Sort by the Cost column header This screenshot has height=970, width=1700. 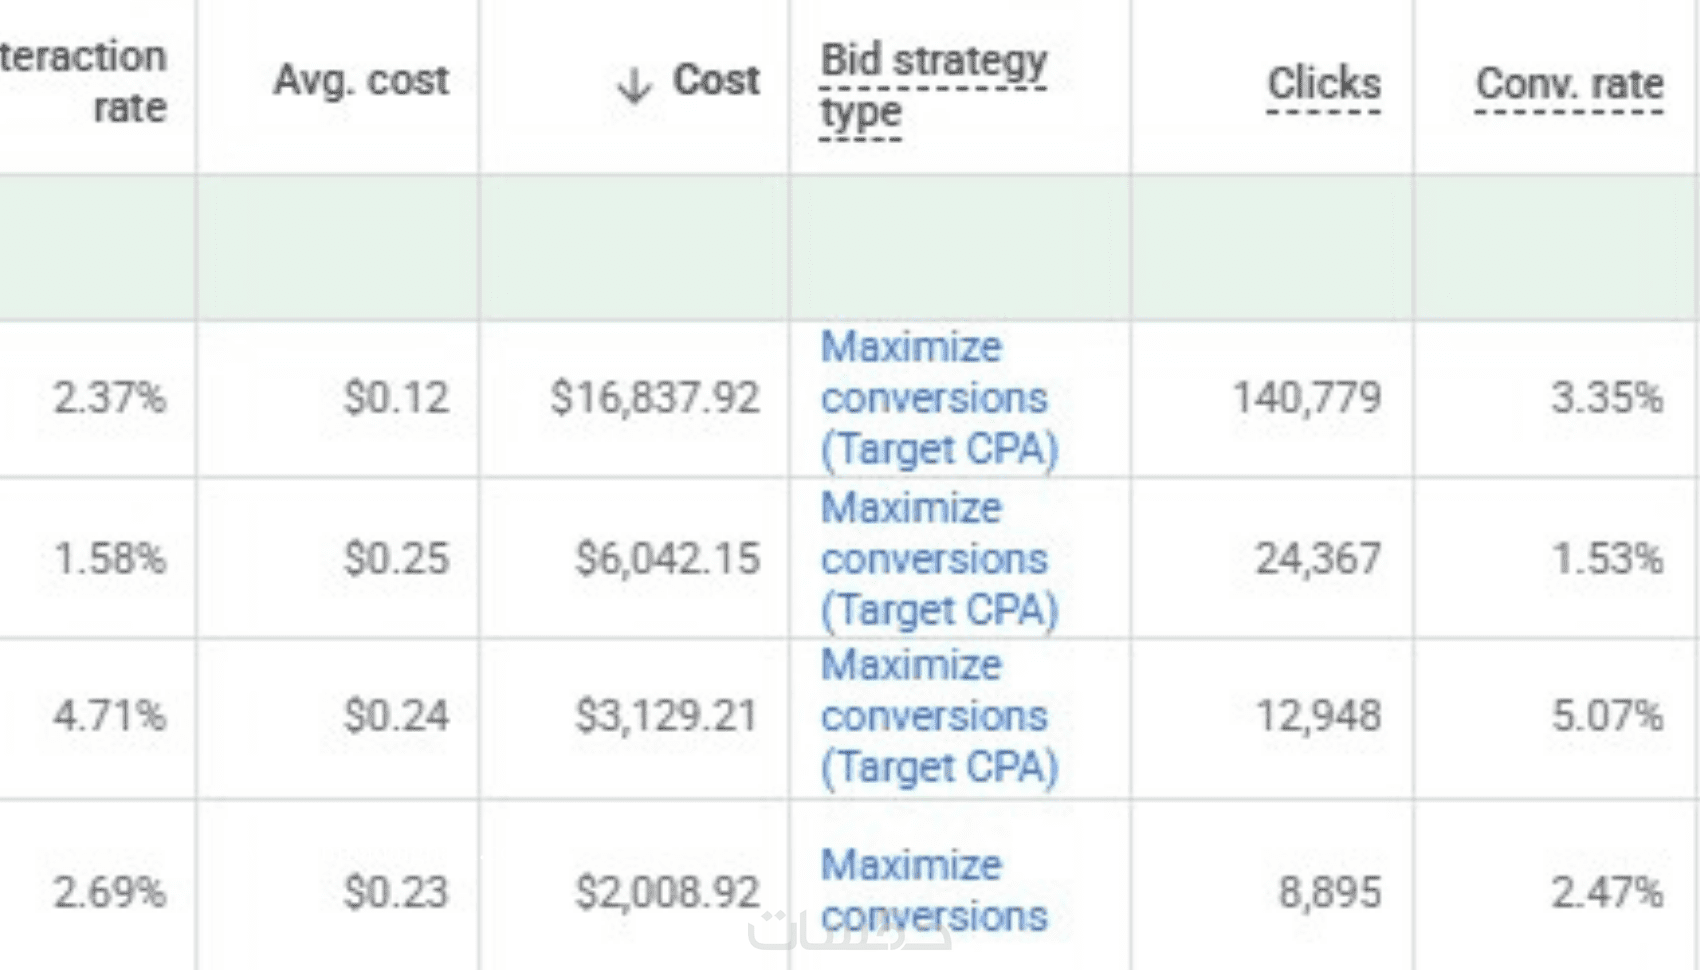716,80
